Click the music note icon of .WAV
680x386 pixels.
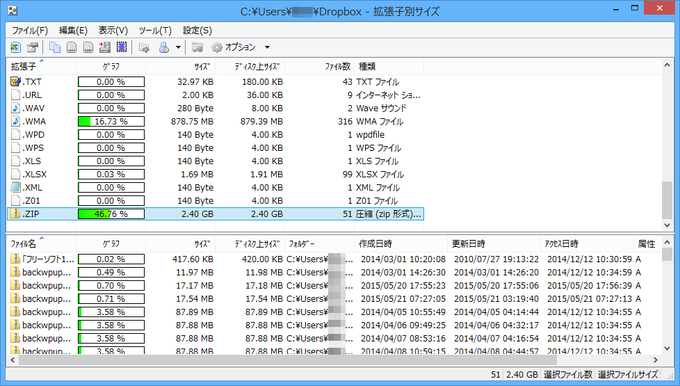click(x=16, y=108)
